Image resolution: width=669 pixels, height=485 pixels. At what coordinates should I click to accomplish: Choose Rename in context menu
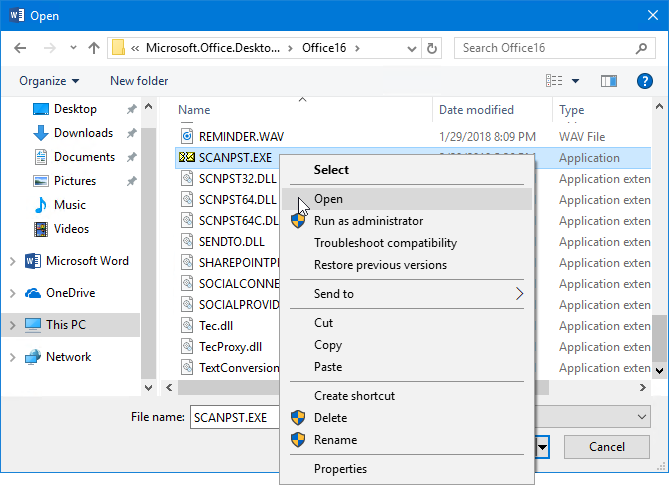407,440
